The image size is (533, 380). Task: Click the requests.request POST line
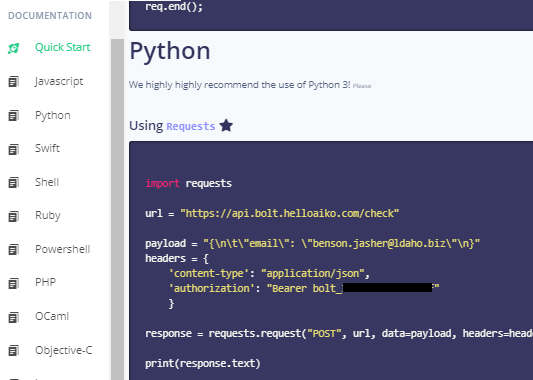point(339,333)
